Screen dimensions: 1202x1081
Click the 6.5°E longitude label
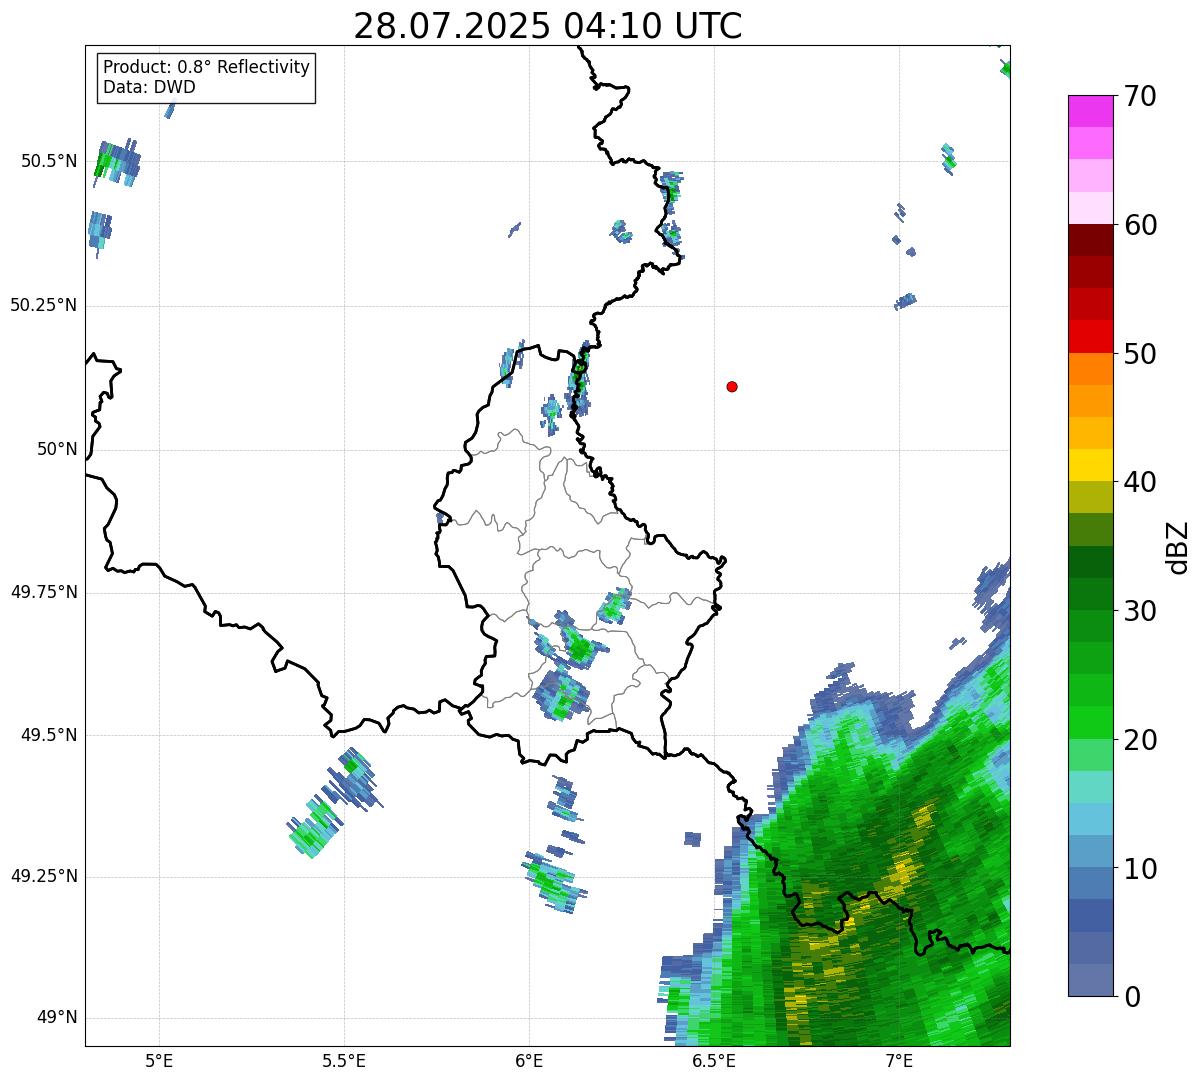coord(714,1060)
